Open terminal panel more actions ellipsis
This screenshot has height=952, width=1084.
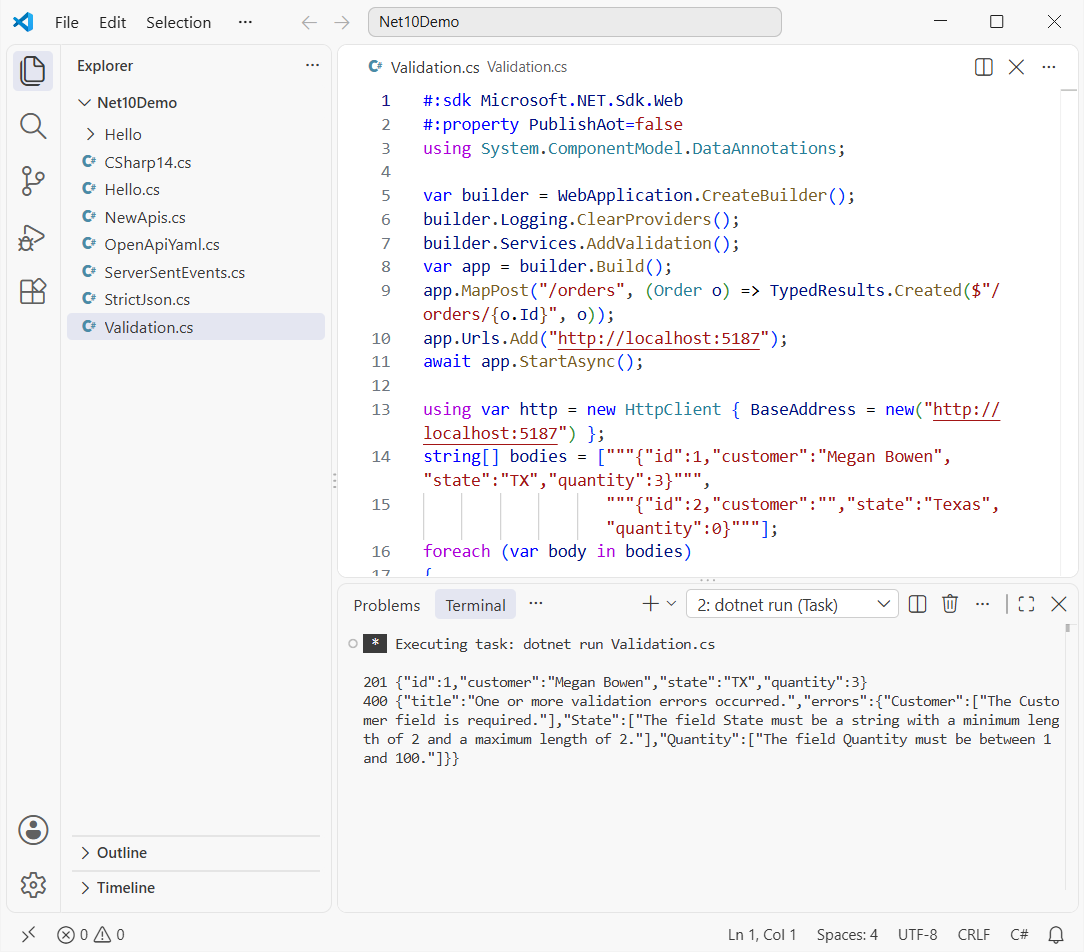[x=982, y=604]
